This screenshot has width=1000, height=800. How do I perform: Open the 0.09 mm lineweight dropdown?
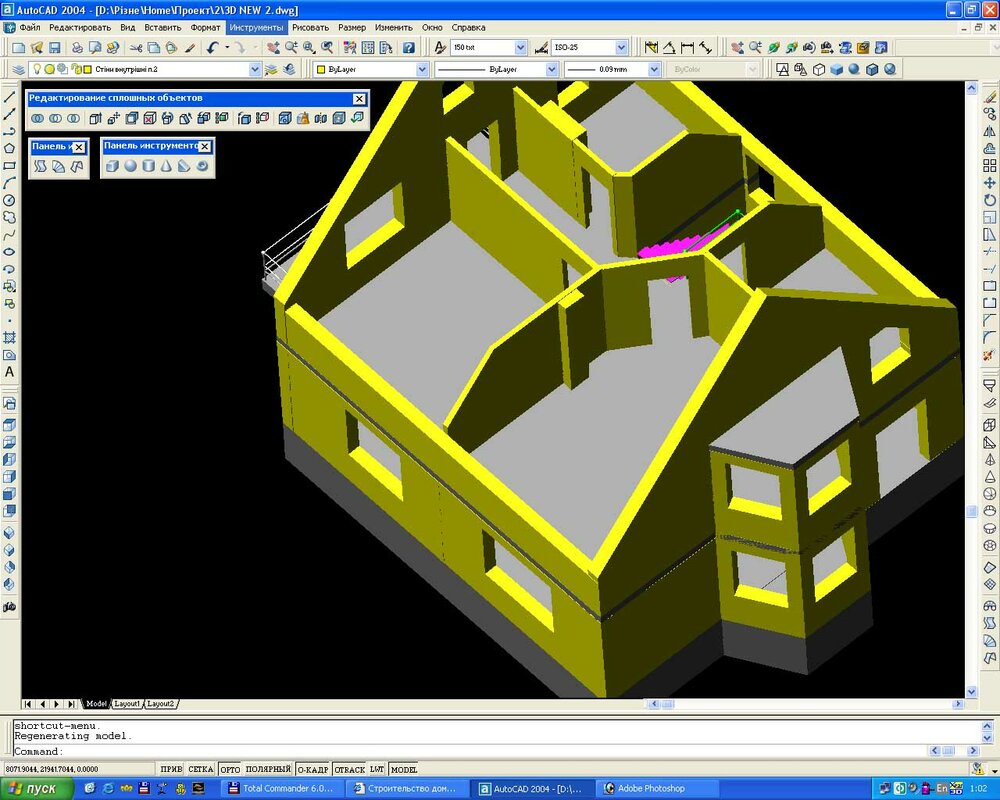654,69
